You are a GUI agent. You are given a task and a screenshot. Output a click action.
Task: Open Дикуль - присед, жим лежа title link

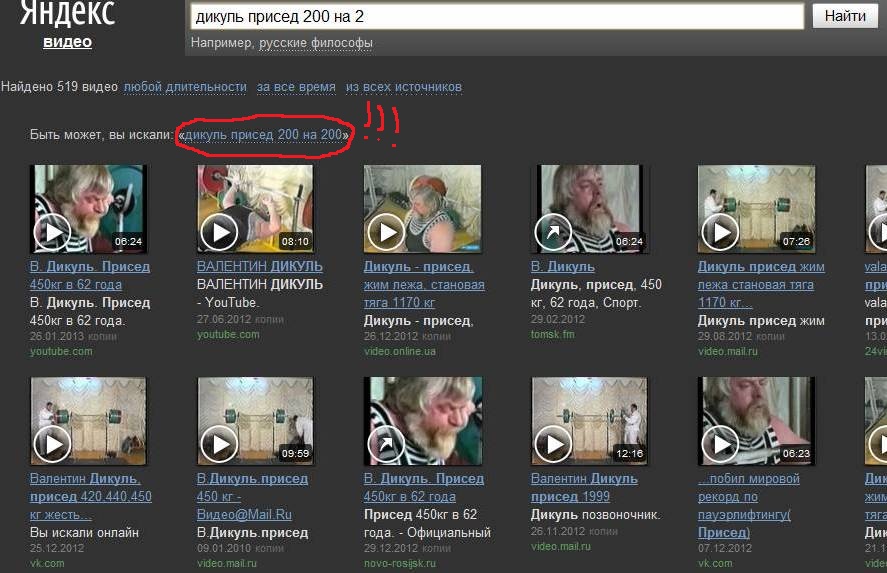click(x=424, y=285)
